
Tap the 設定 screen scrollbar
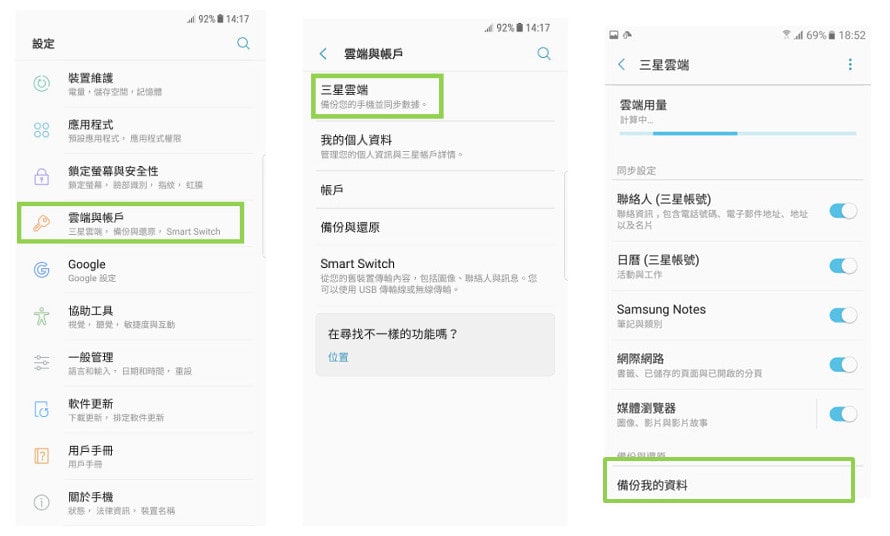[264, 206]
